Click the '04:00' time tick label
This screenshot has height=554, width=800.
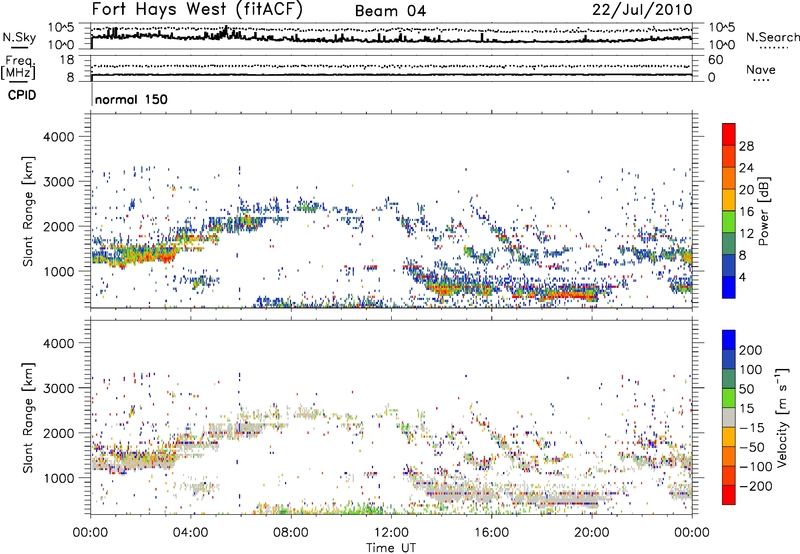coord(190,533)
